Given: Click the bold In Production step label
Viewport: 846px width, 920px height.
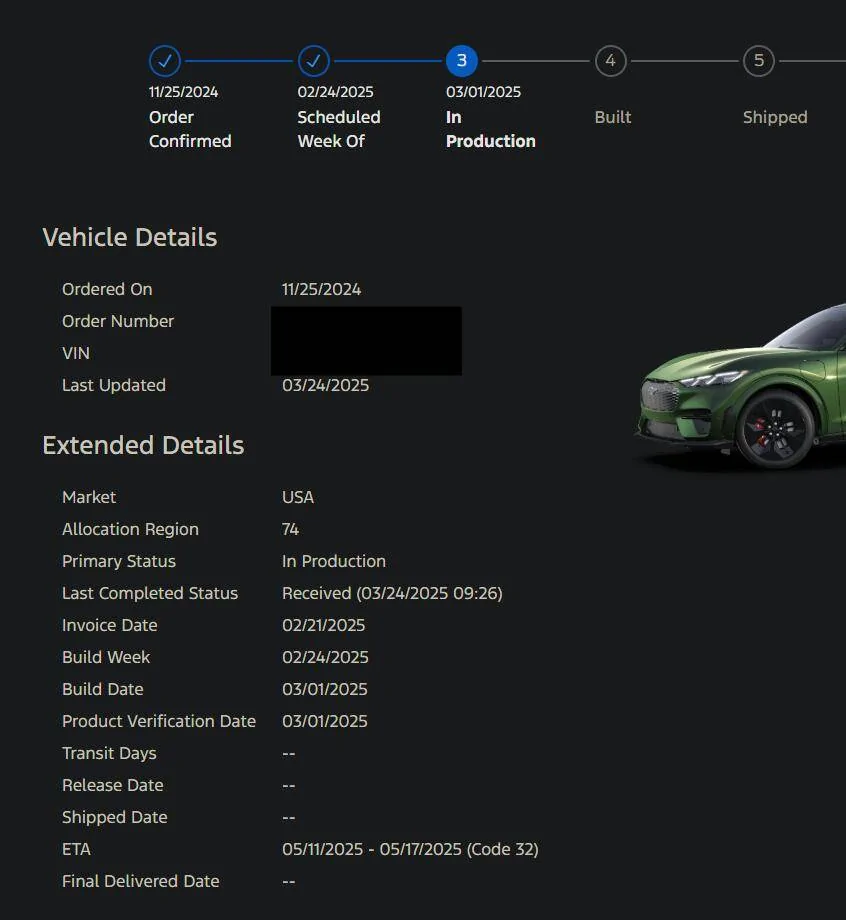Looking at the screenshot, I should 490,129.
